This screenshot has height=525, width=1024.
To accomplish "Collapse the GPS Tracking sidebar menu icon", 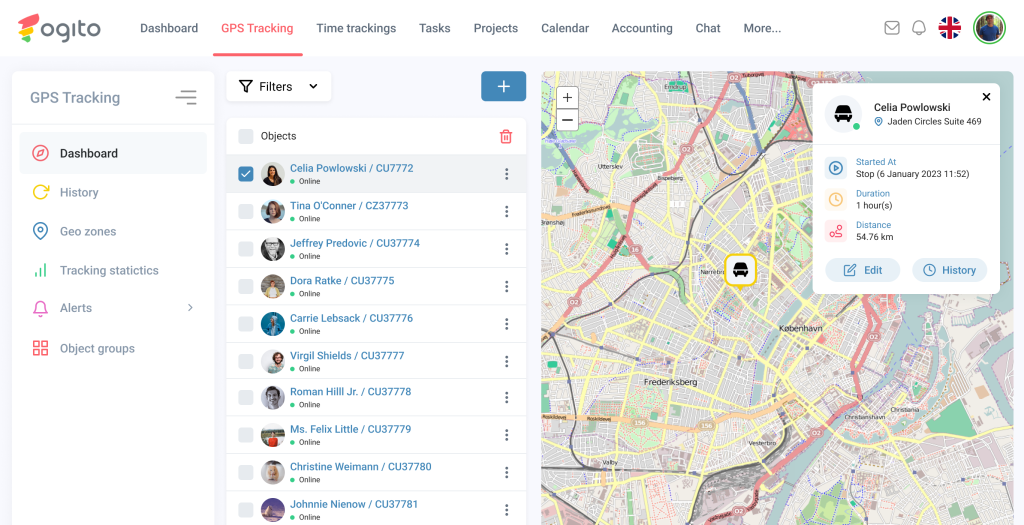I will [x=186, y=97].
